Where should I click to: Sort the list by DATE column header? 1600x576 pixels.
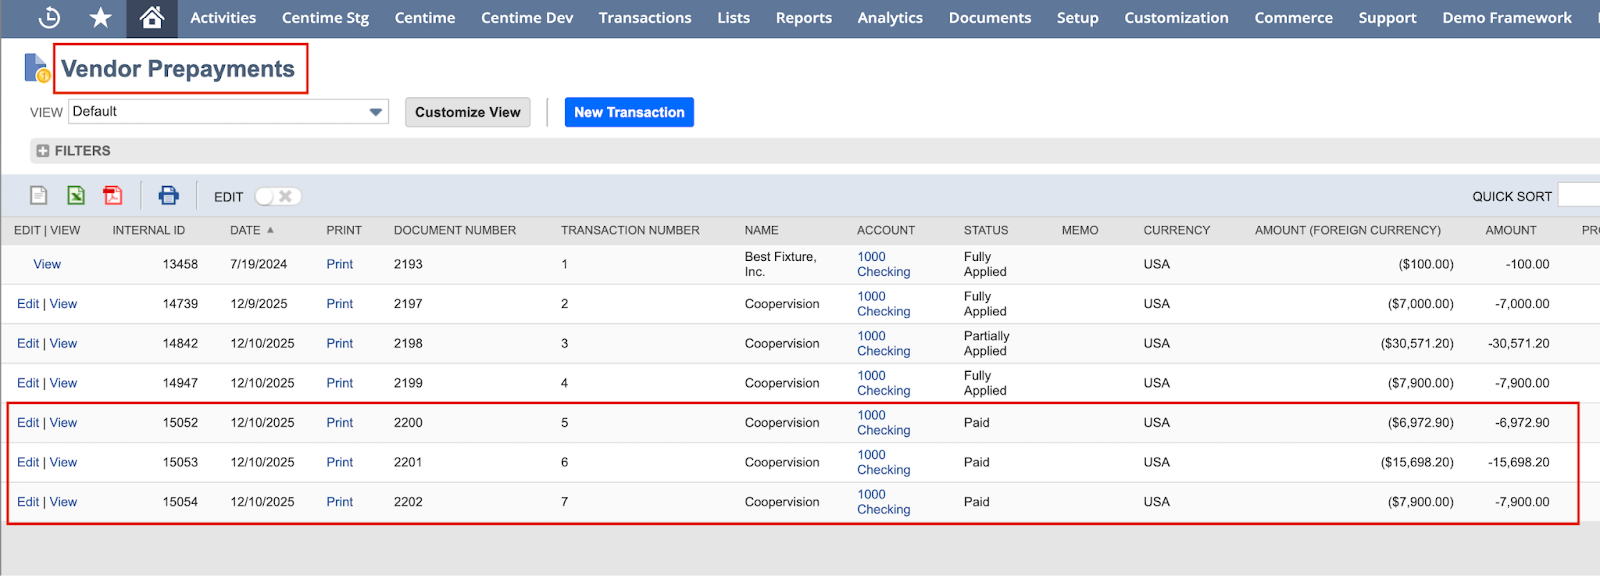click(x=245, y=230)
